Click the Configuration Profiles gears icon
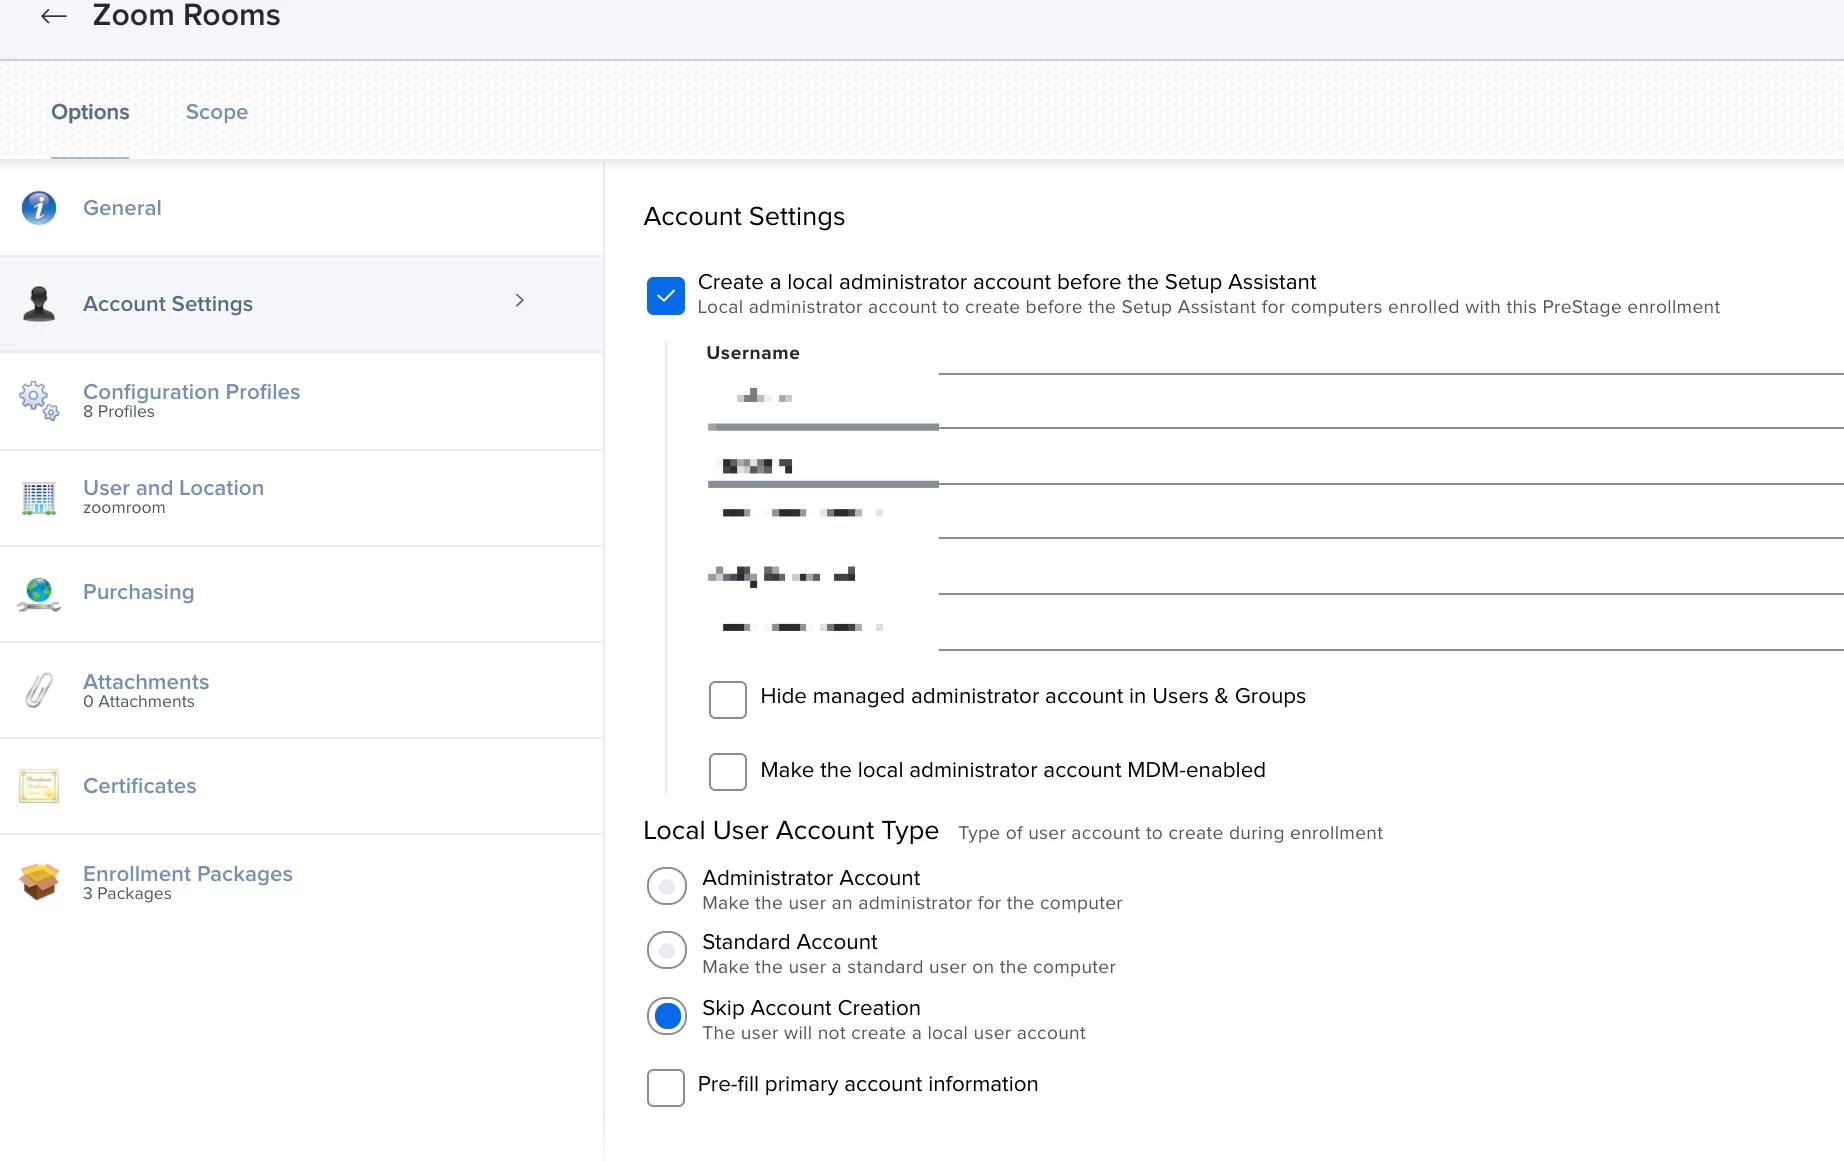This screenshot has height=1162, width=1844. click(x=39, y=401)
